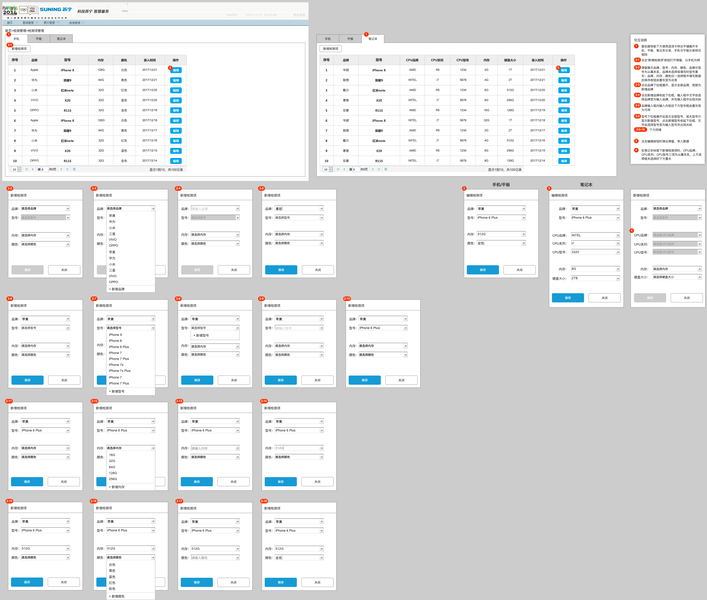This screenshot has width=707, height=600.
Task: Click blue save button in laptop edit dialog
Action: click(568, 298)
